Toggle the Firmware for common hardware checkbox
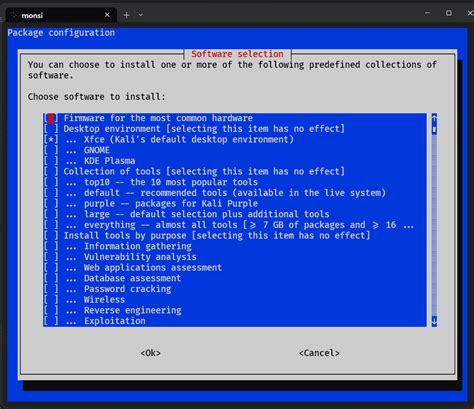This screenshot has height=409, width=474. point(51,118)
